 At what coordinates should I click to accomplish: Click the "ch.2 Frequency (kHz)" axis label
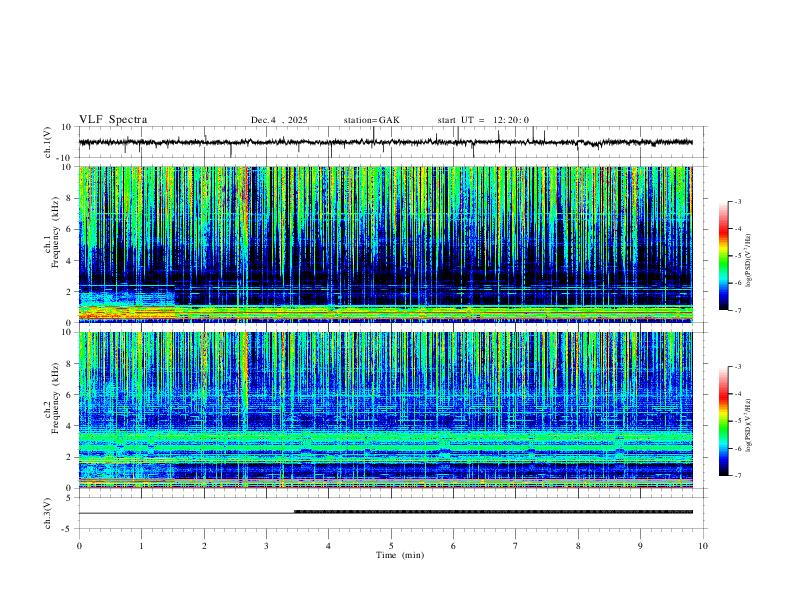pos(52,398)
